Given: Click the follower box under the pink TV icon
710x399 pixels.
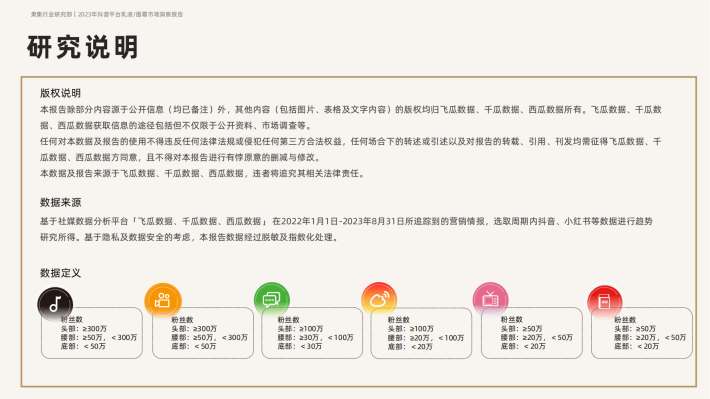Looking at the screenshot, I should pos(532,333).
